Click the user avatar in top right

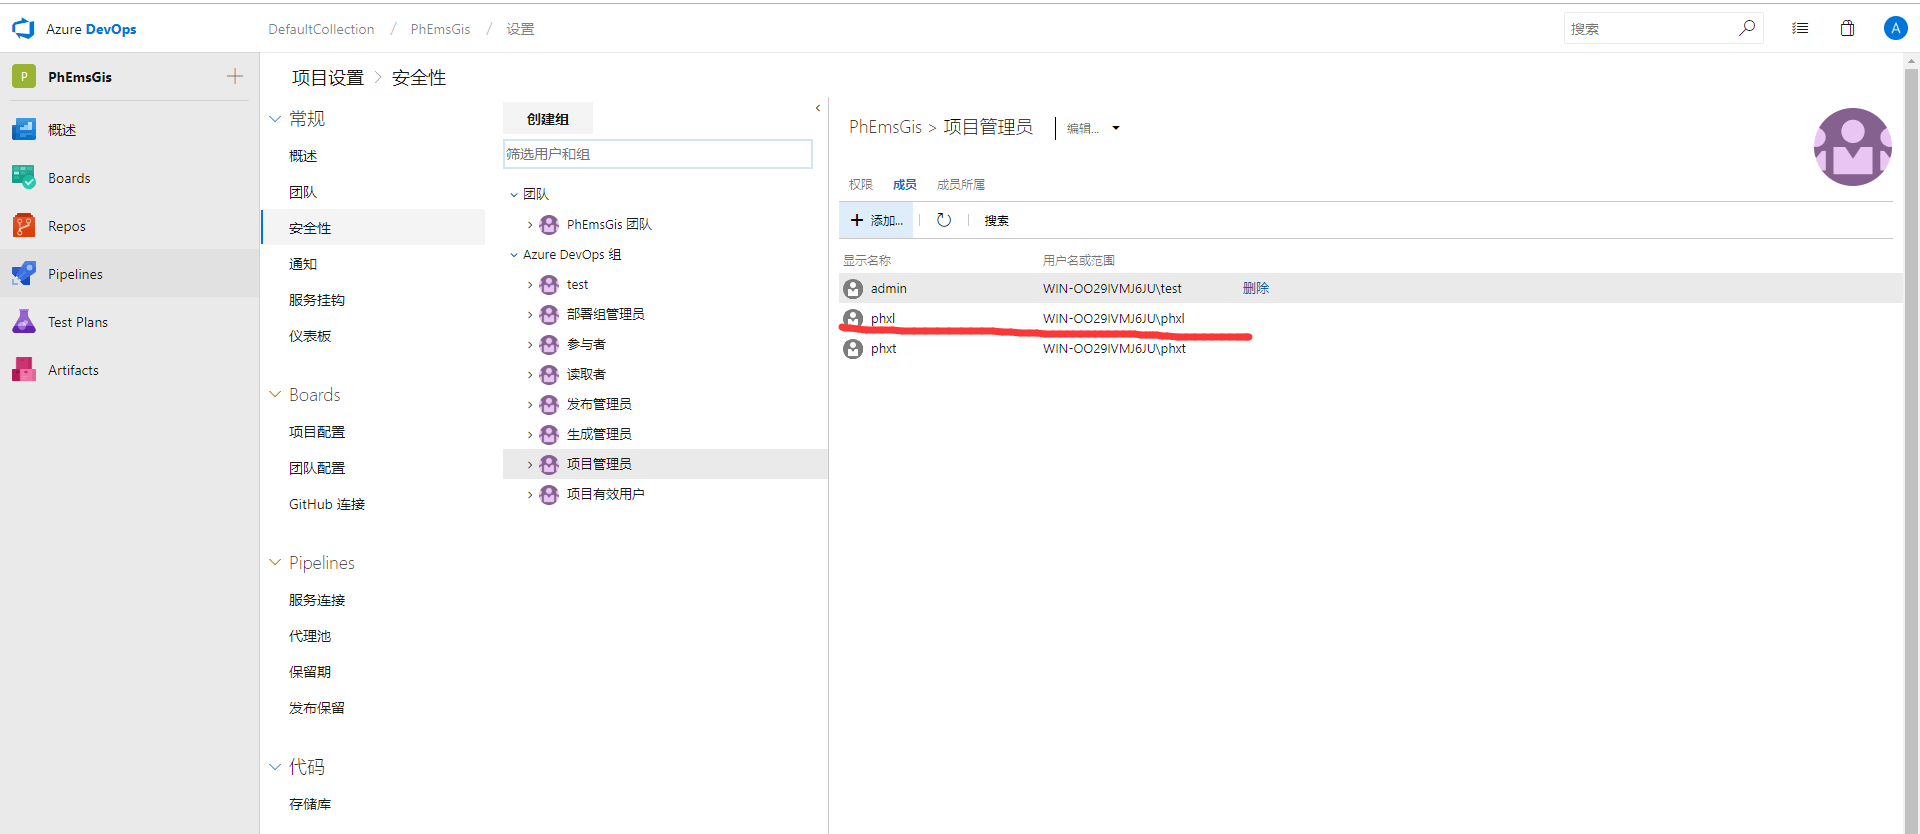1894,29
